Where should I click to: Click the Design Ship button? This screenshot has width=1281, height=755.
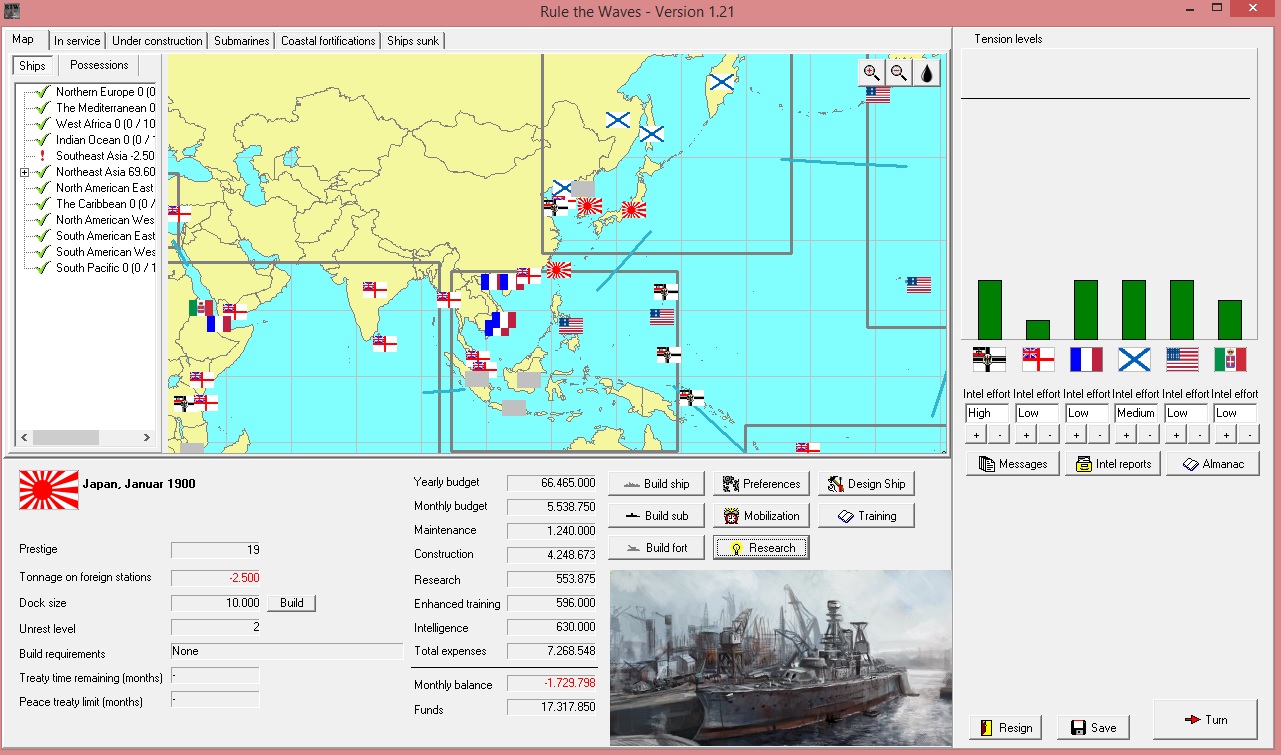coord(866,484)
